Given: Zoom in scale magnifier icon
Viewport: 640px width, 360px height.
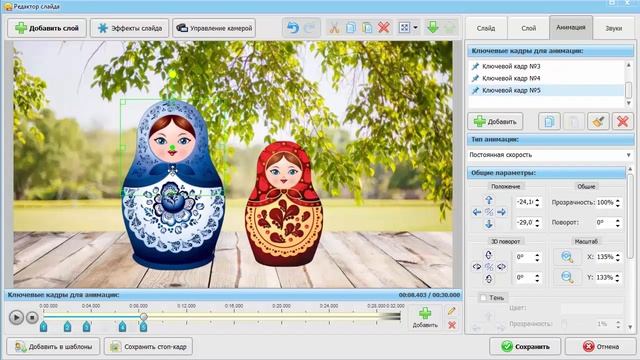Looking at the screenshot, I should click(x=567, y=257).
